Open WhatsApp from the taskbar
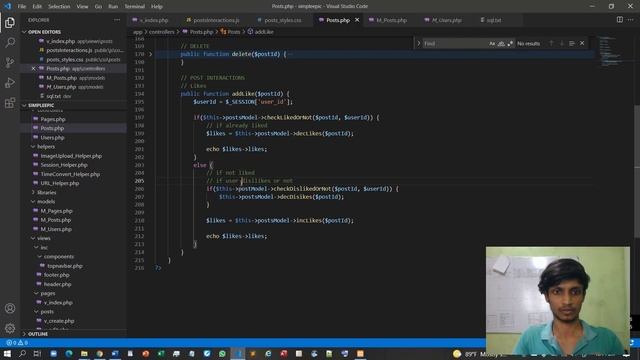This screenshot has width=640, height=360. tap(222, 353)
